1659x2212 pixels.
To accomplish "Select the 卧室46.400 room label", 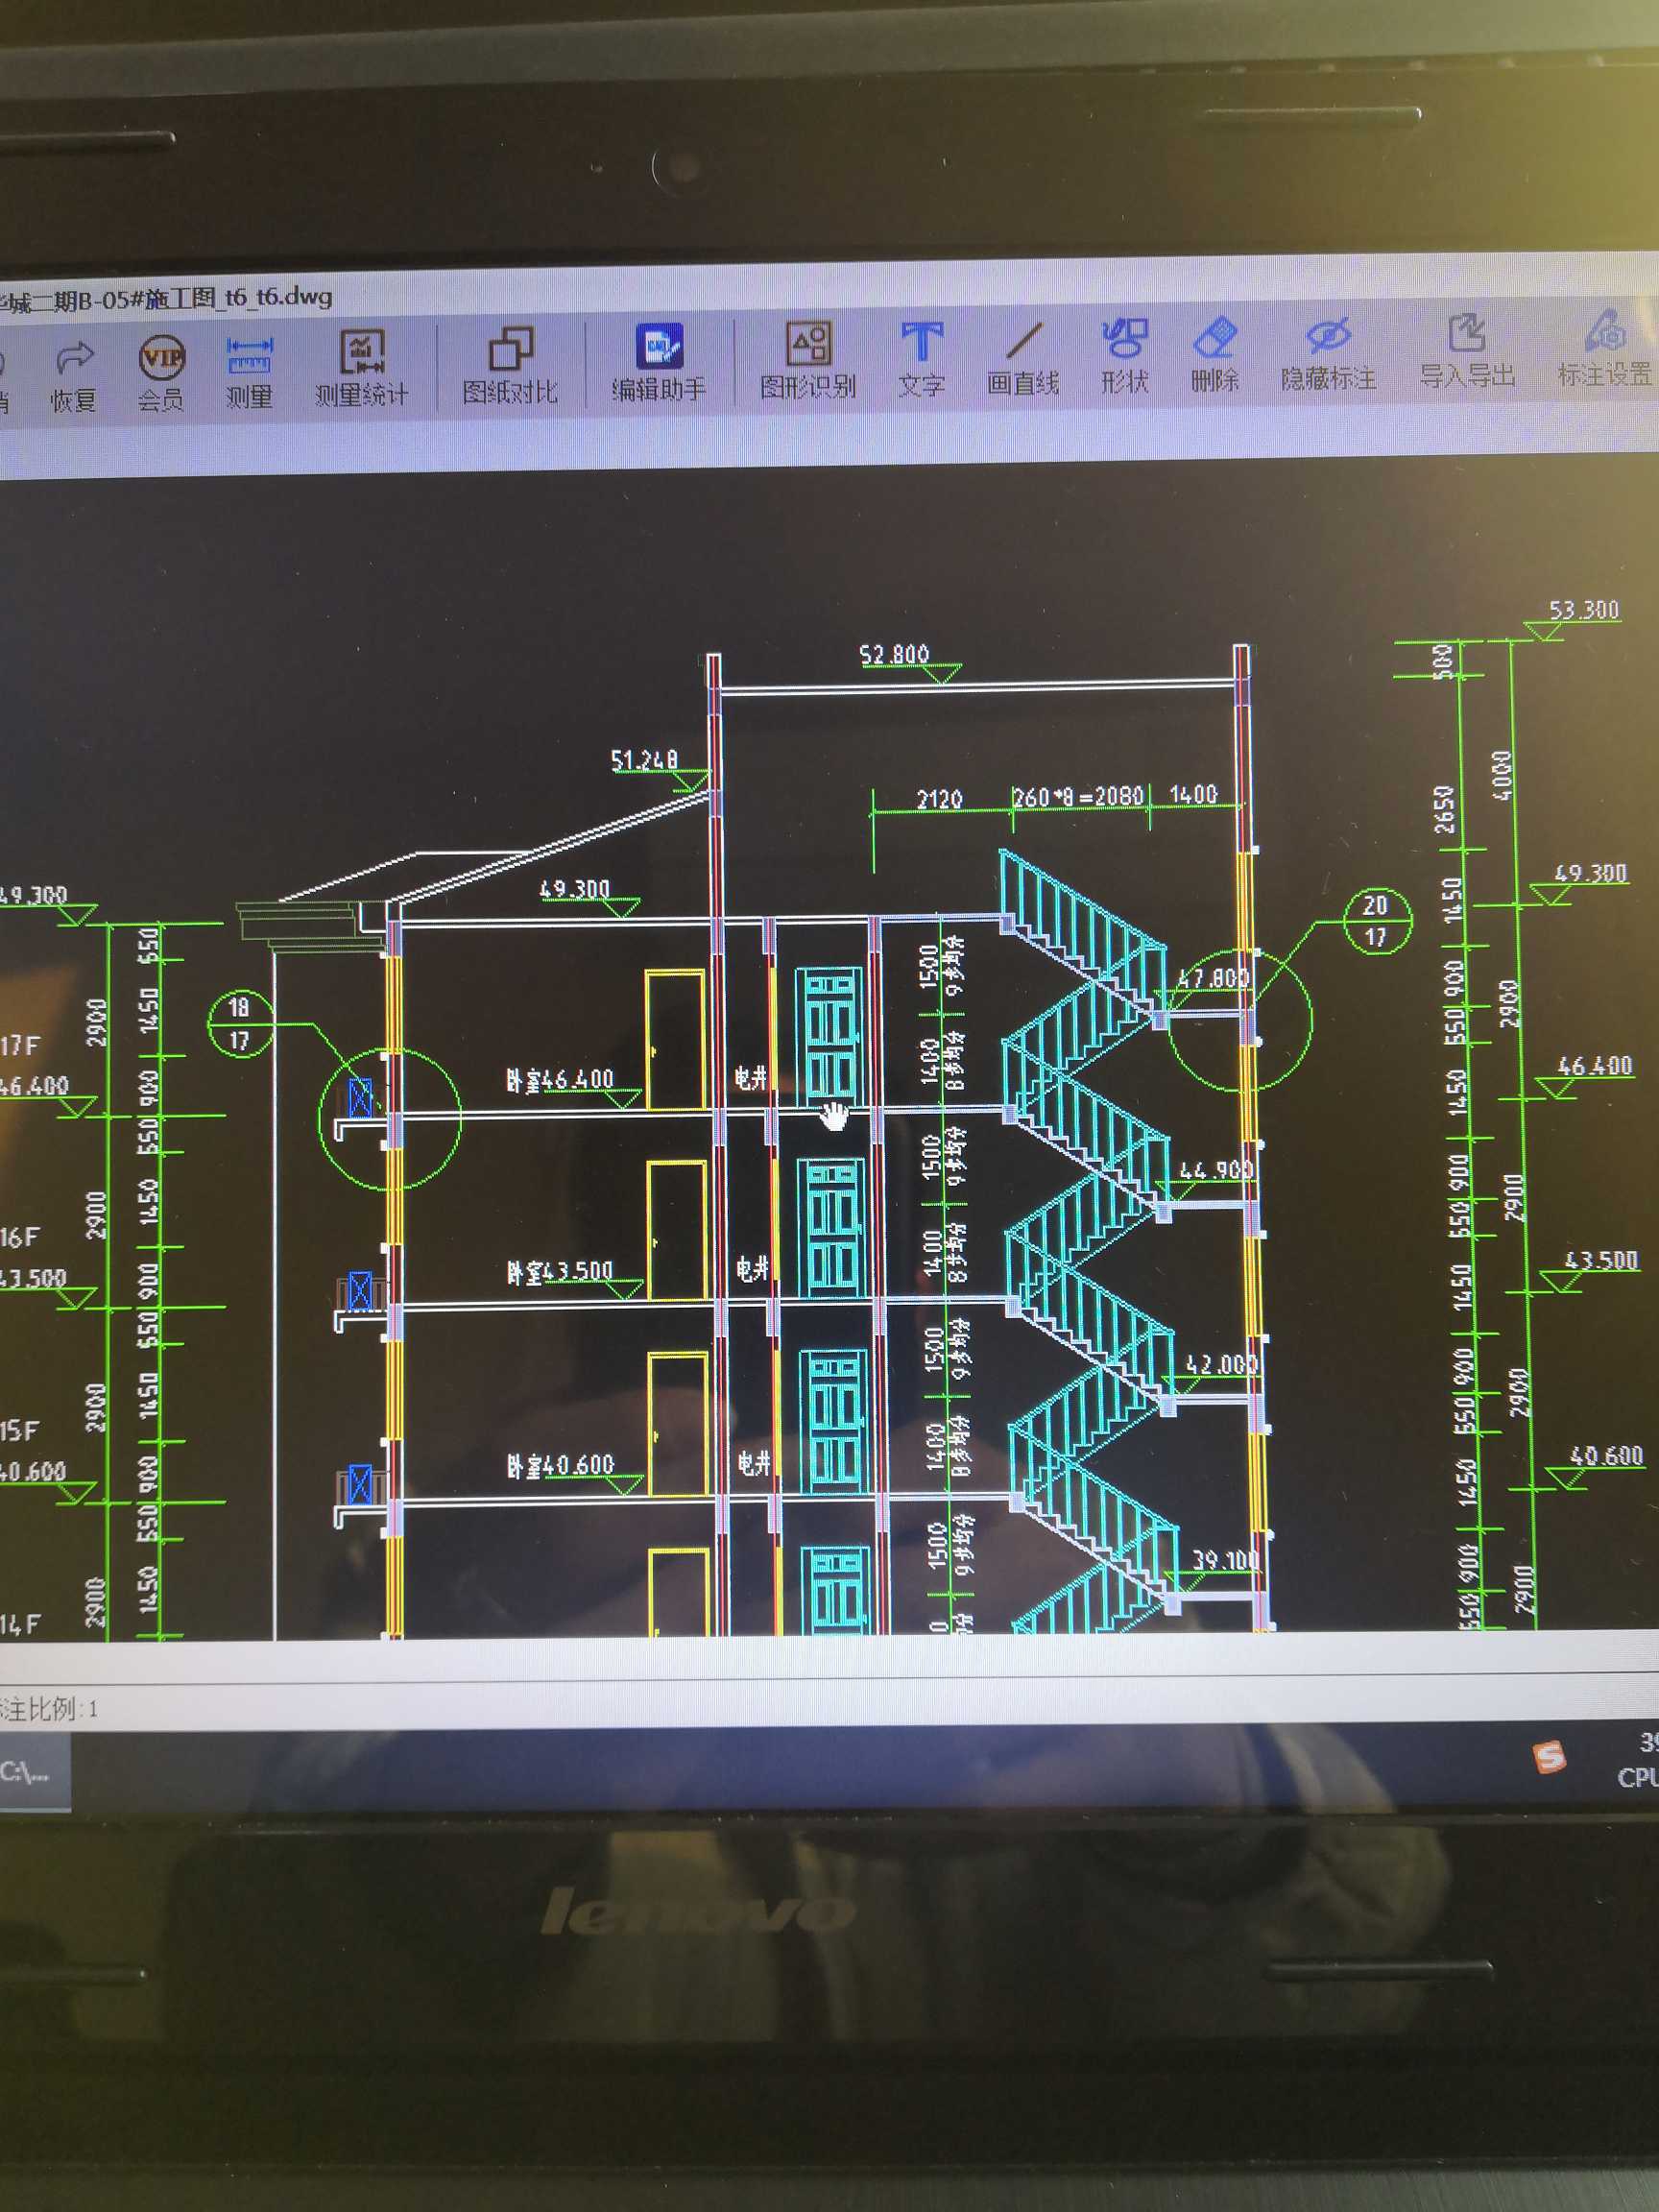I will point(560,1079).
